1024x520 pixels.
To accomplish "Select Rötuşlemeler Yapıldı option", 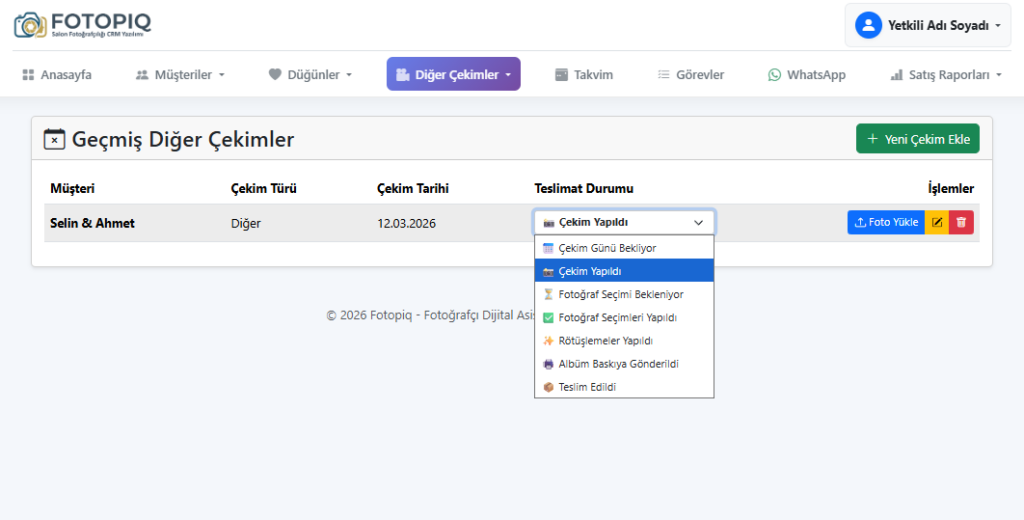I will tap(605, 341).
